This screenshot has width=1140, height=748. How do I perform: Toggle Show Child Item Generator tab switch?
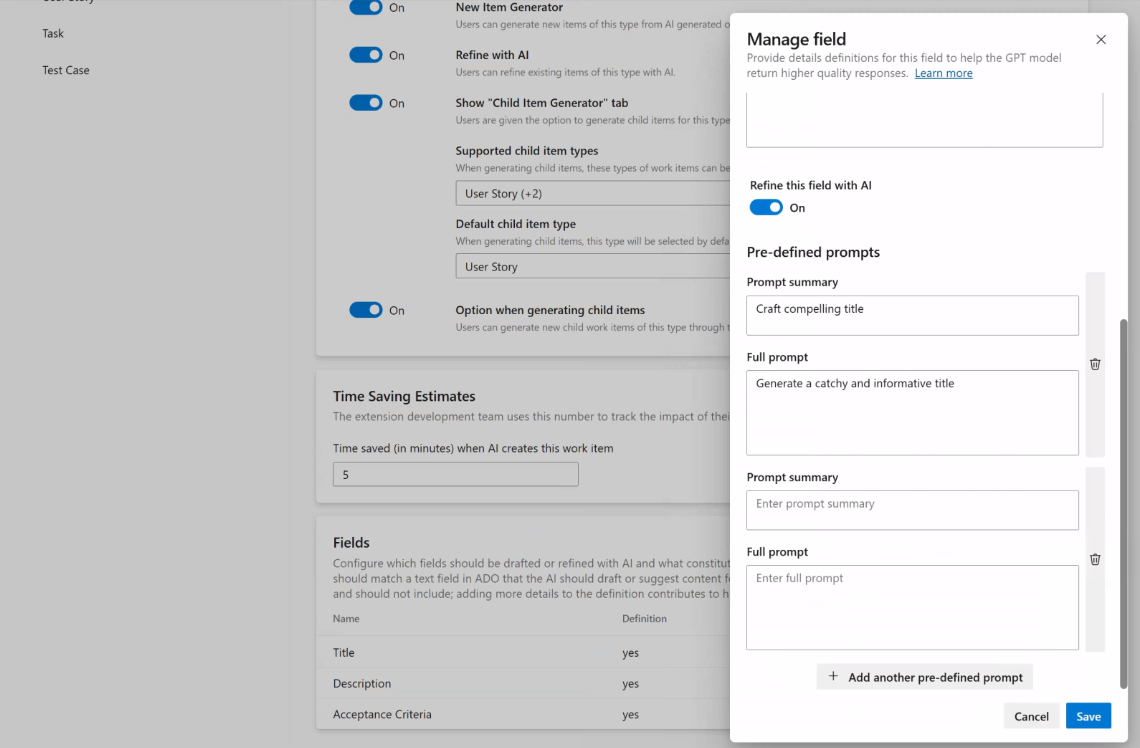point(366,103)
